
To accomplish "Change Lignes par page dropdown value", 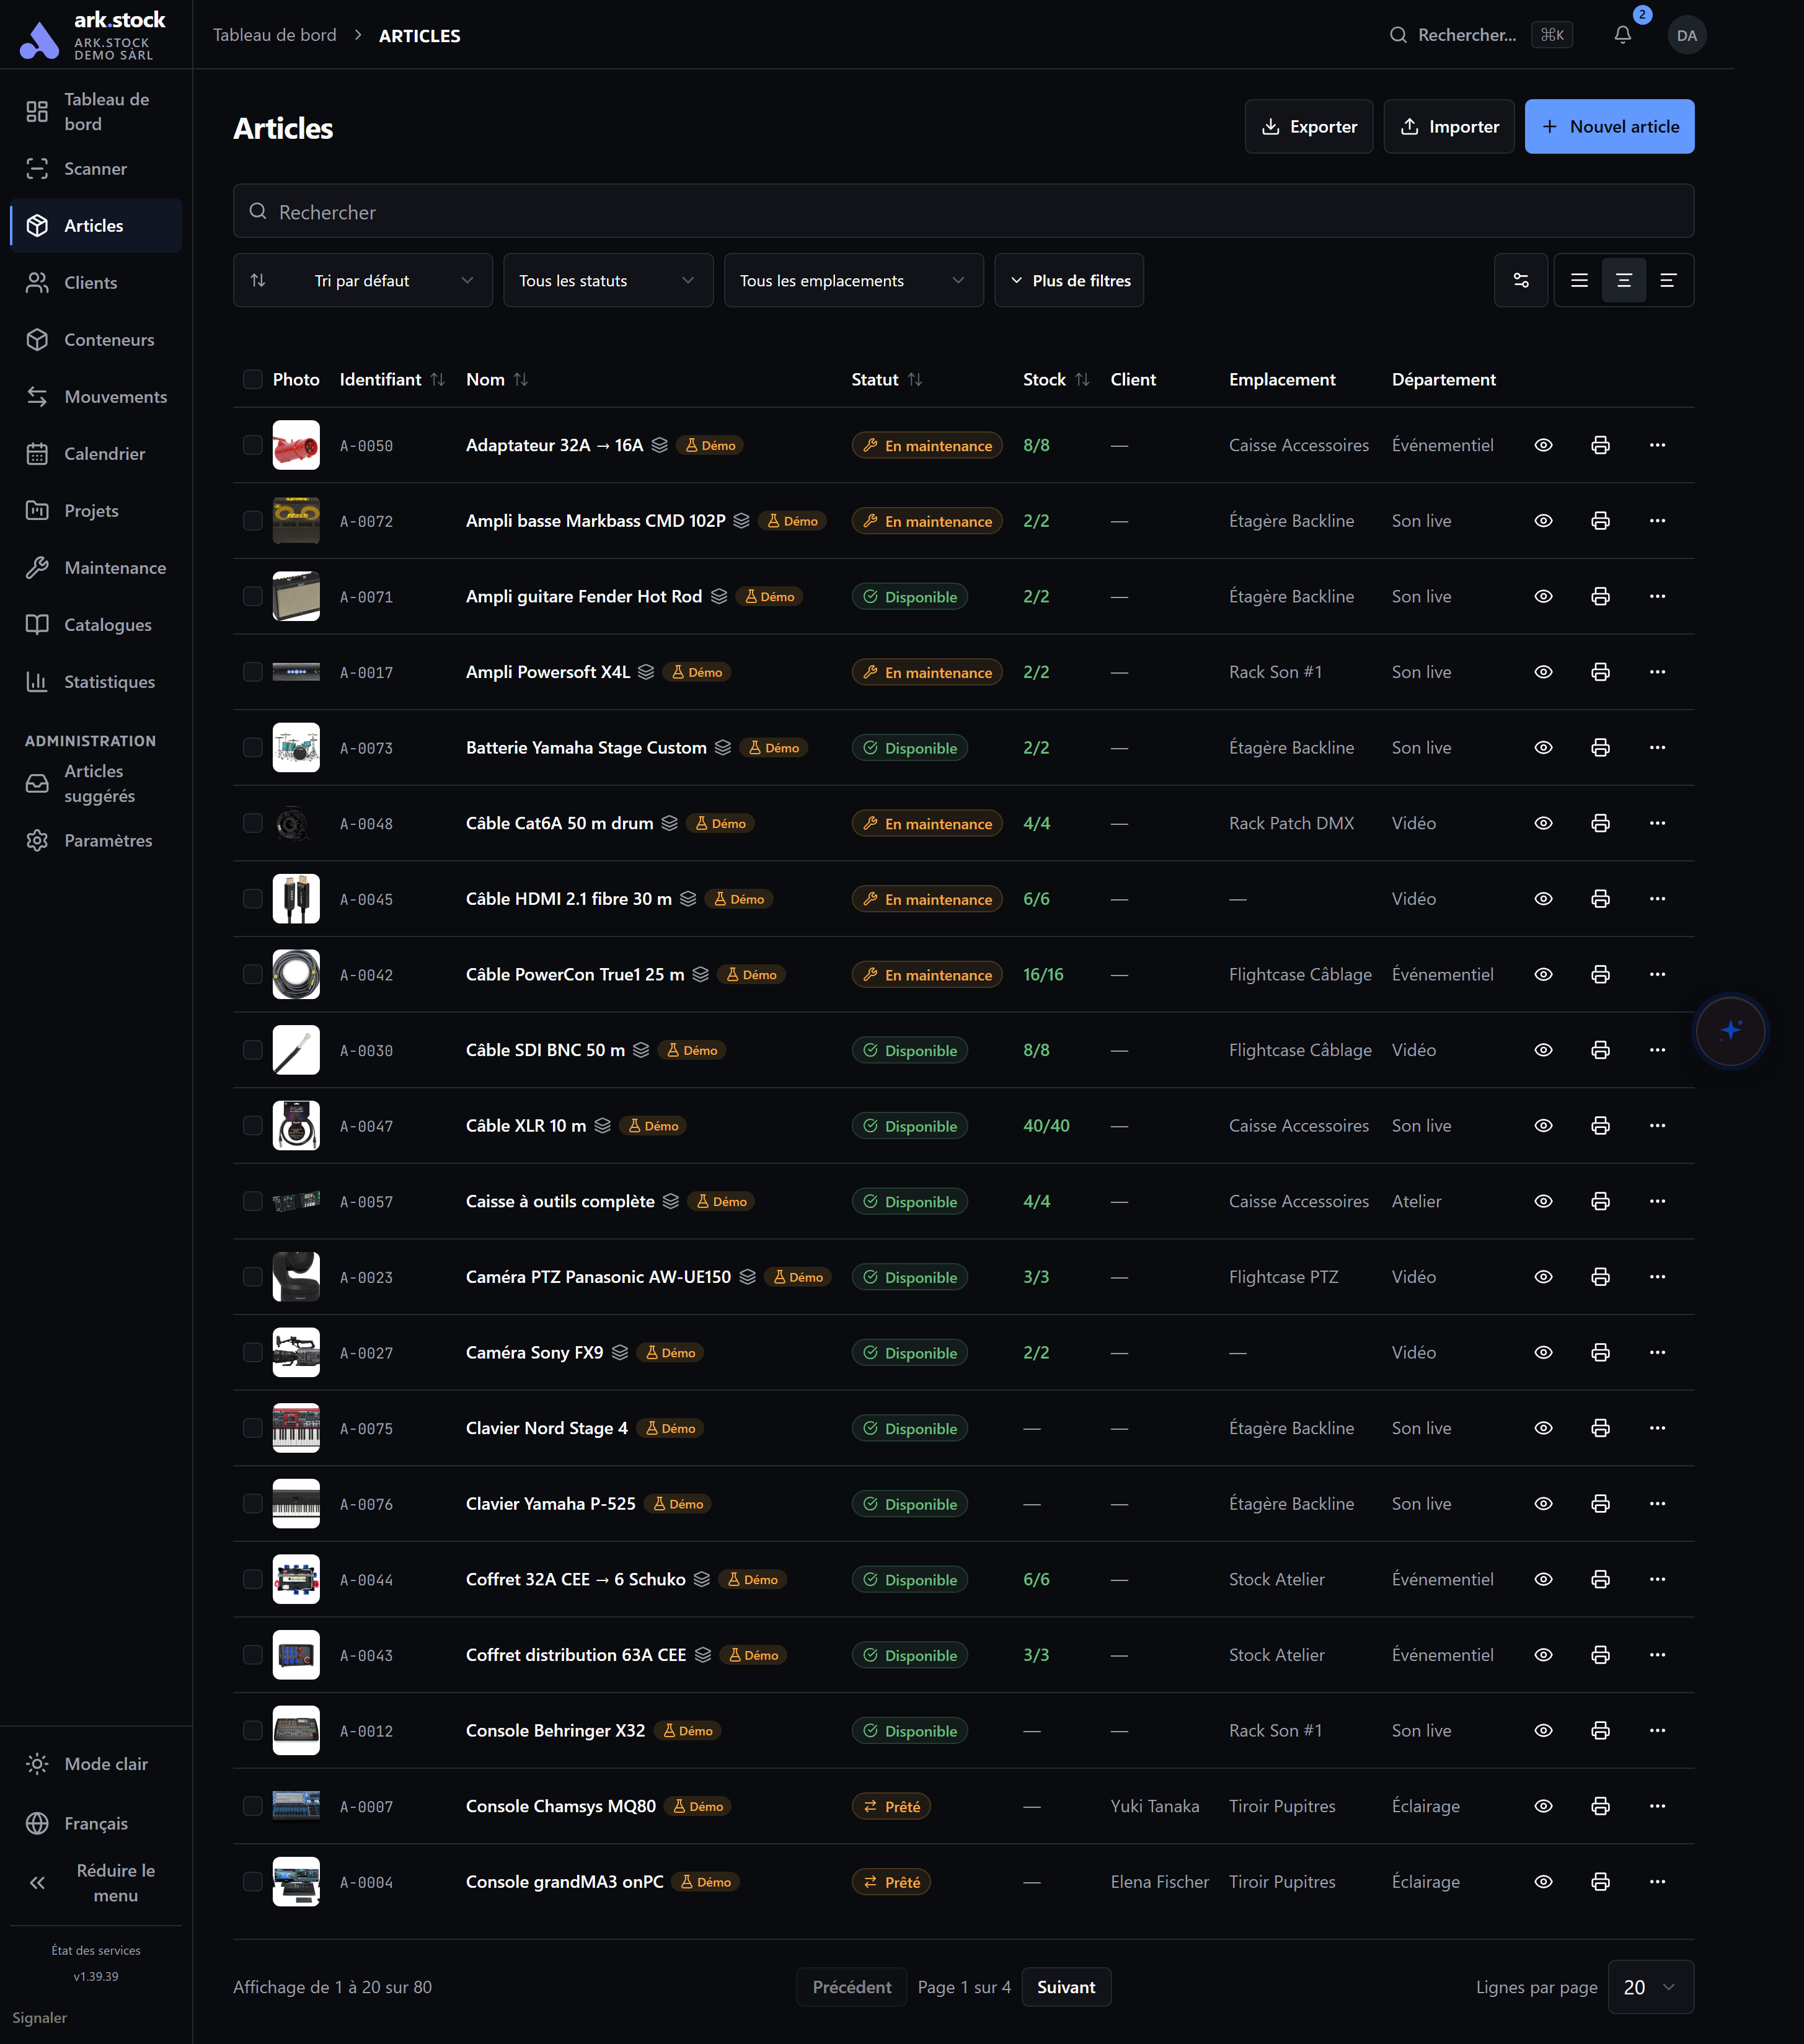I will [1650, 1987].
